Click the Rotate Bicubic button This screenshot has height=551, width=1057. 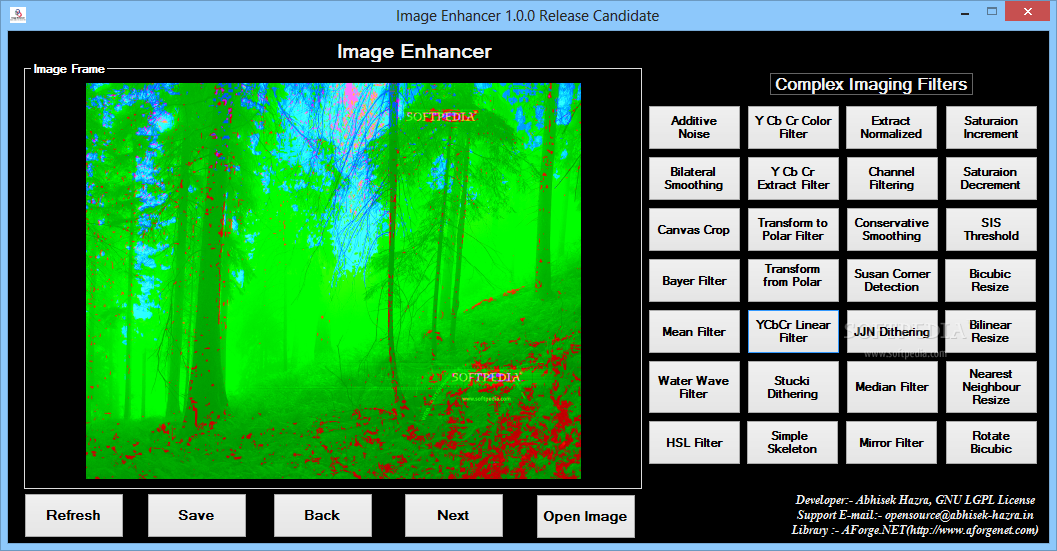(x=991, y=442)
